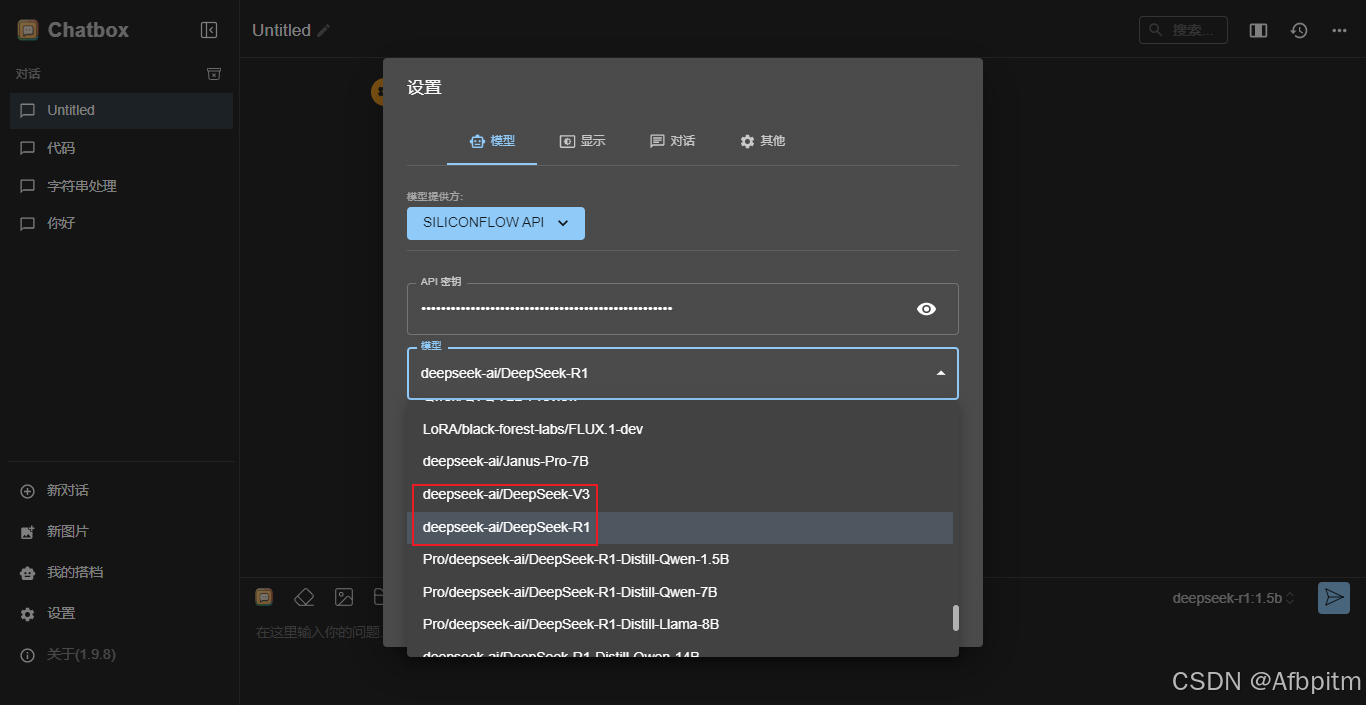Click the image attach icon in input toolbar
Screen dimensions: 1366x705
344,597
